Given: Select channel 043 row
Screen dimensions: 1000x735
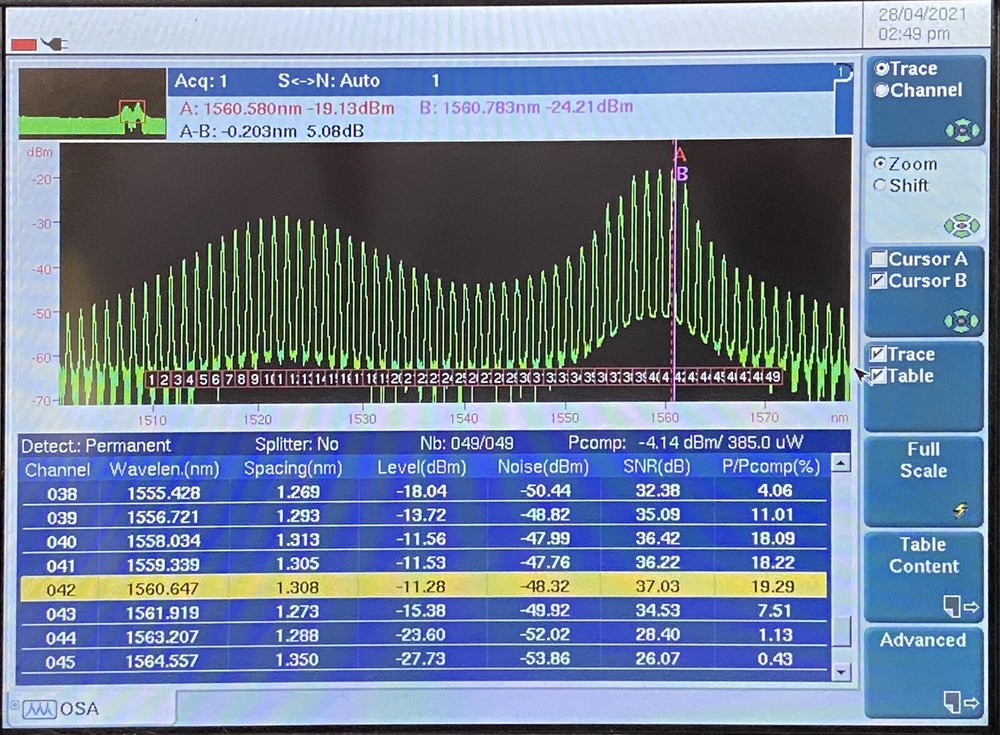Looking at the screenshot, I should (424, 612).
